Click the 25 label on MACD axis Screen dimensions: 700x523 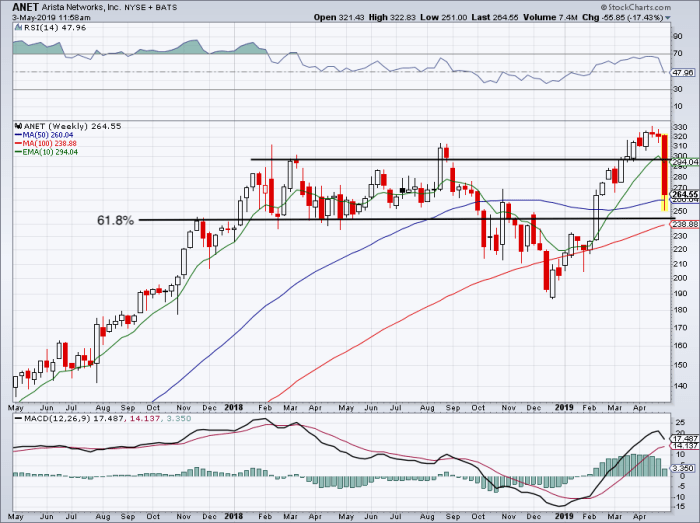click(680, 422)
